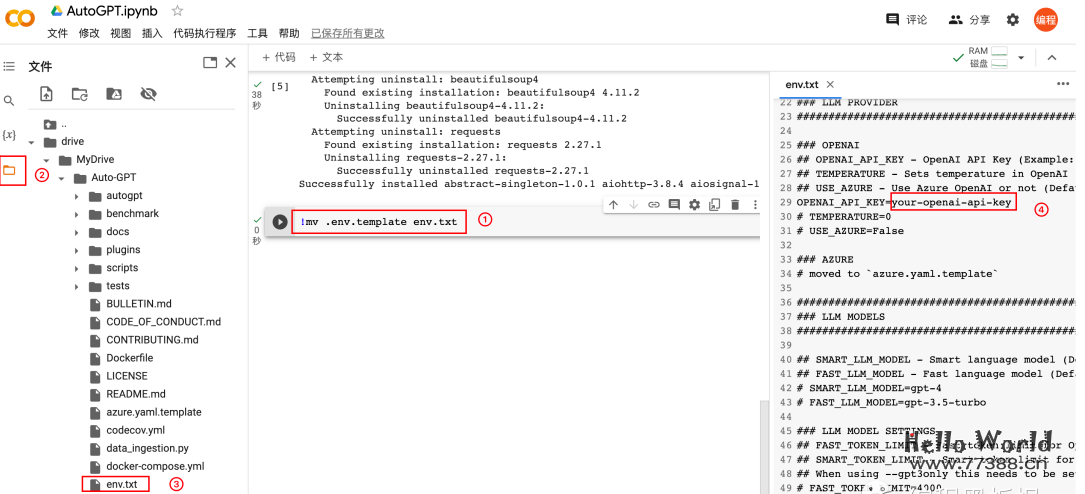Screen dimensions: 1085x494
Task: Open the search icon in left sidebar
Action: click(9, 101)
